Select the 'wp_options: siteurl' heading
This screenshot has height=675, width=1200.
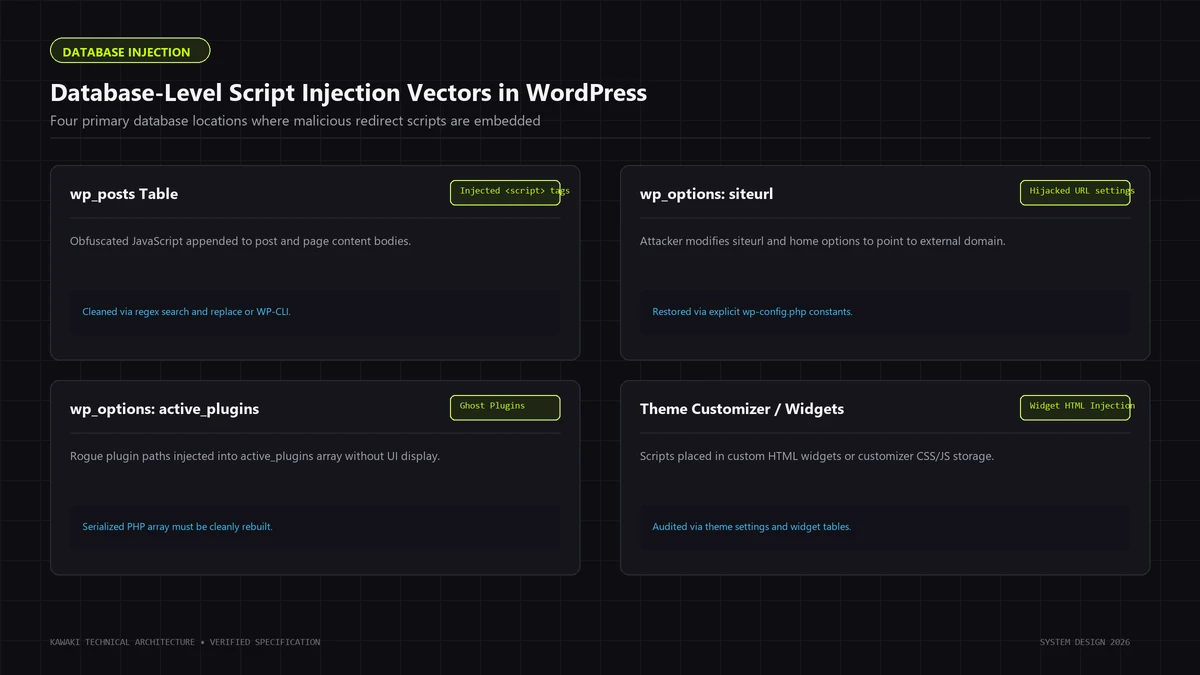706,194
